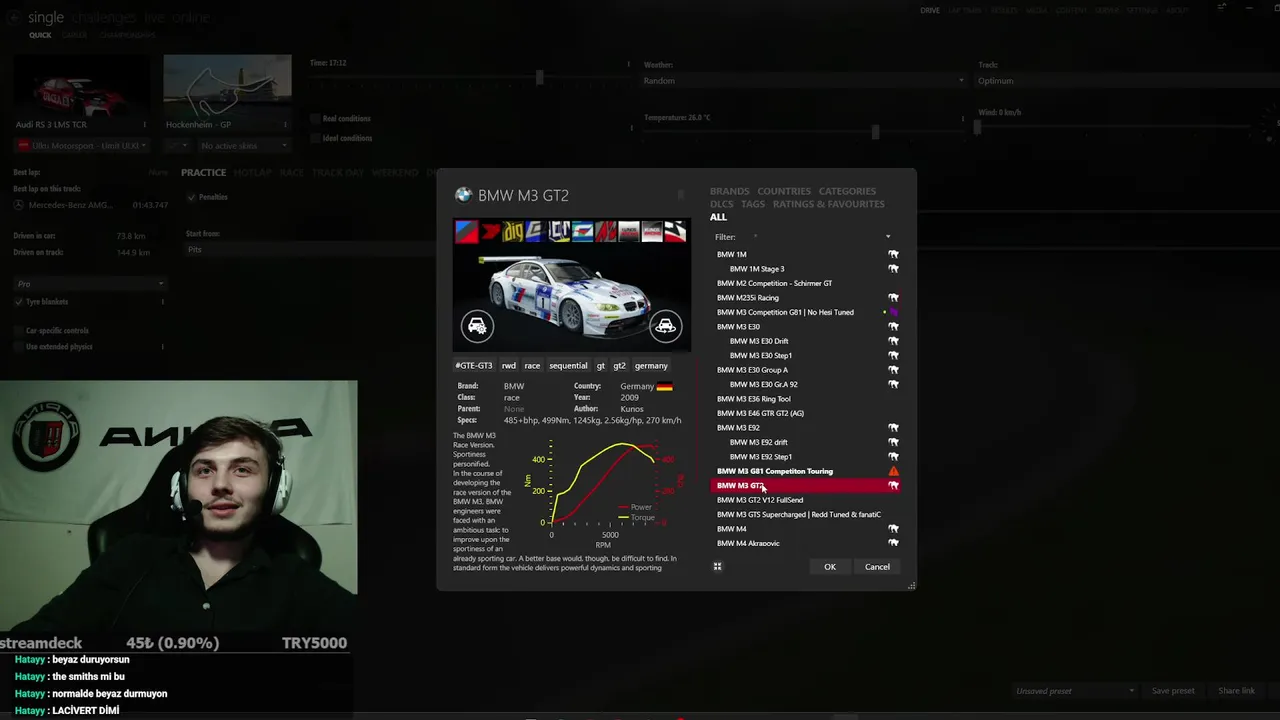Image resolution: width=1280 pixels, height=720 pixels.
Task: Click the Kunos horse icon on BMW M4 row
Action: [894, 529]
